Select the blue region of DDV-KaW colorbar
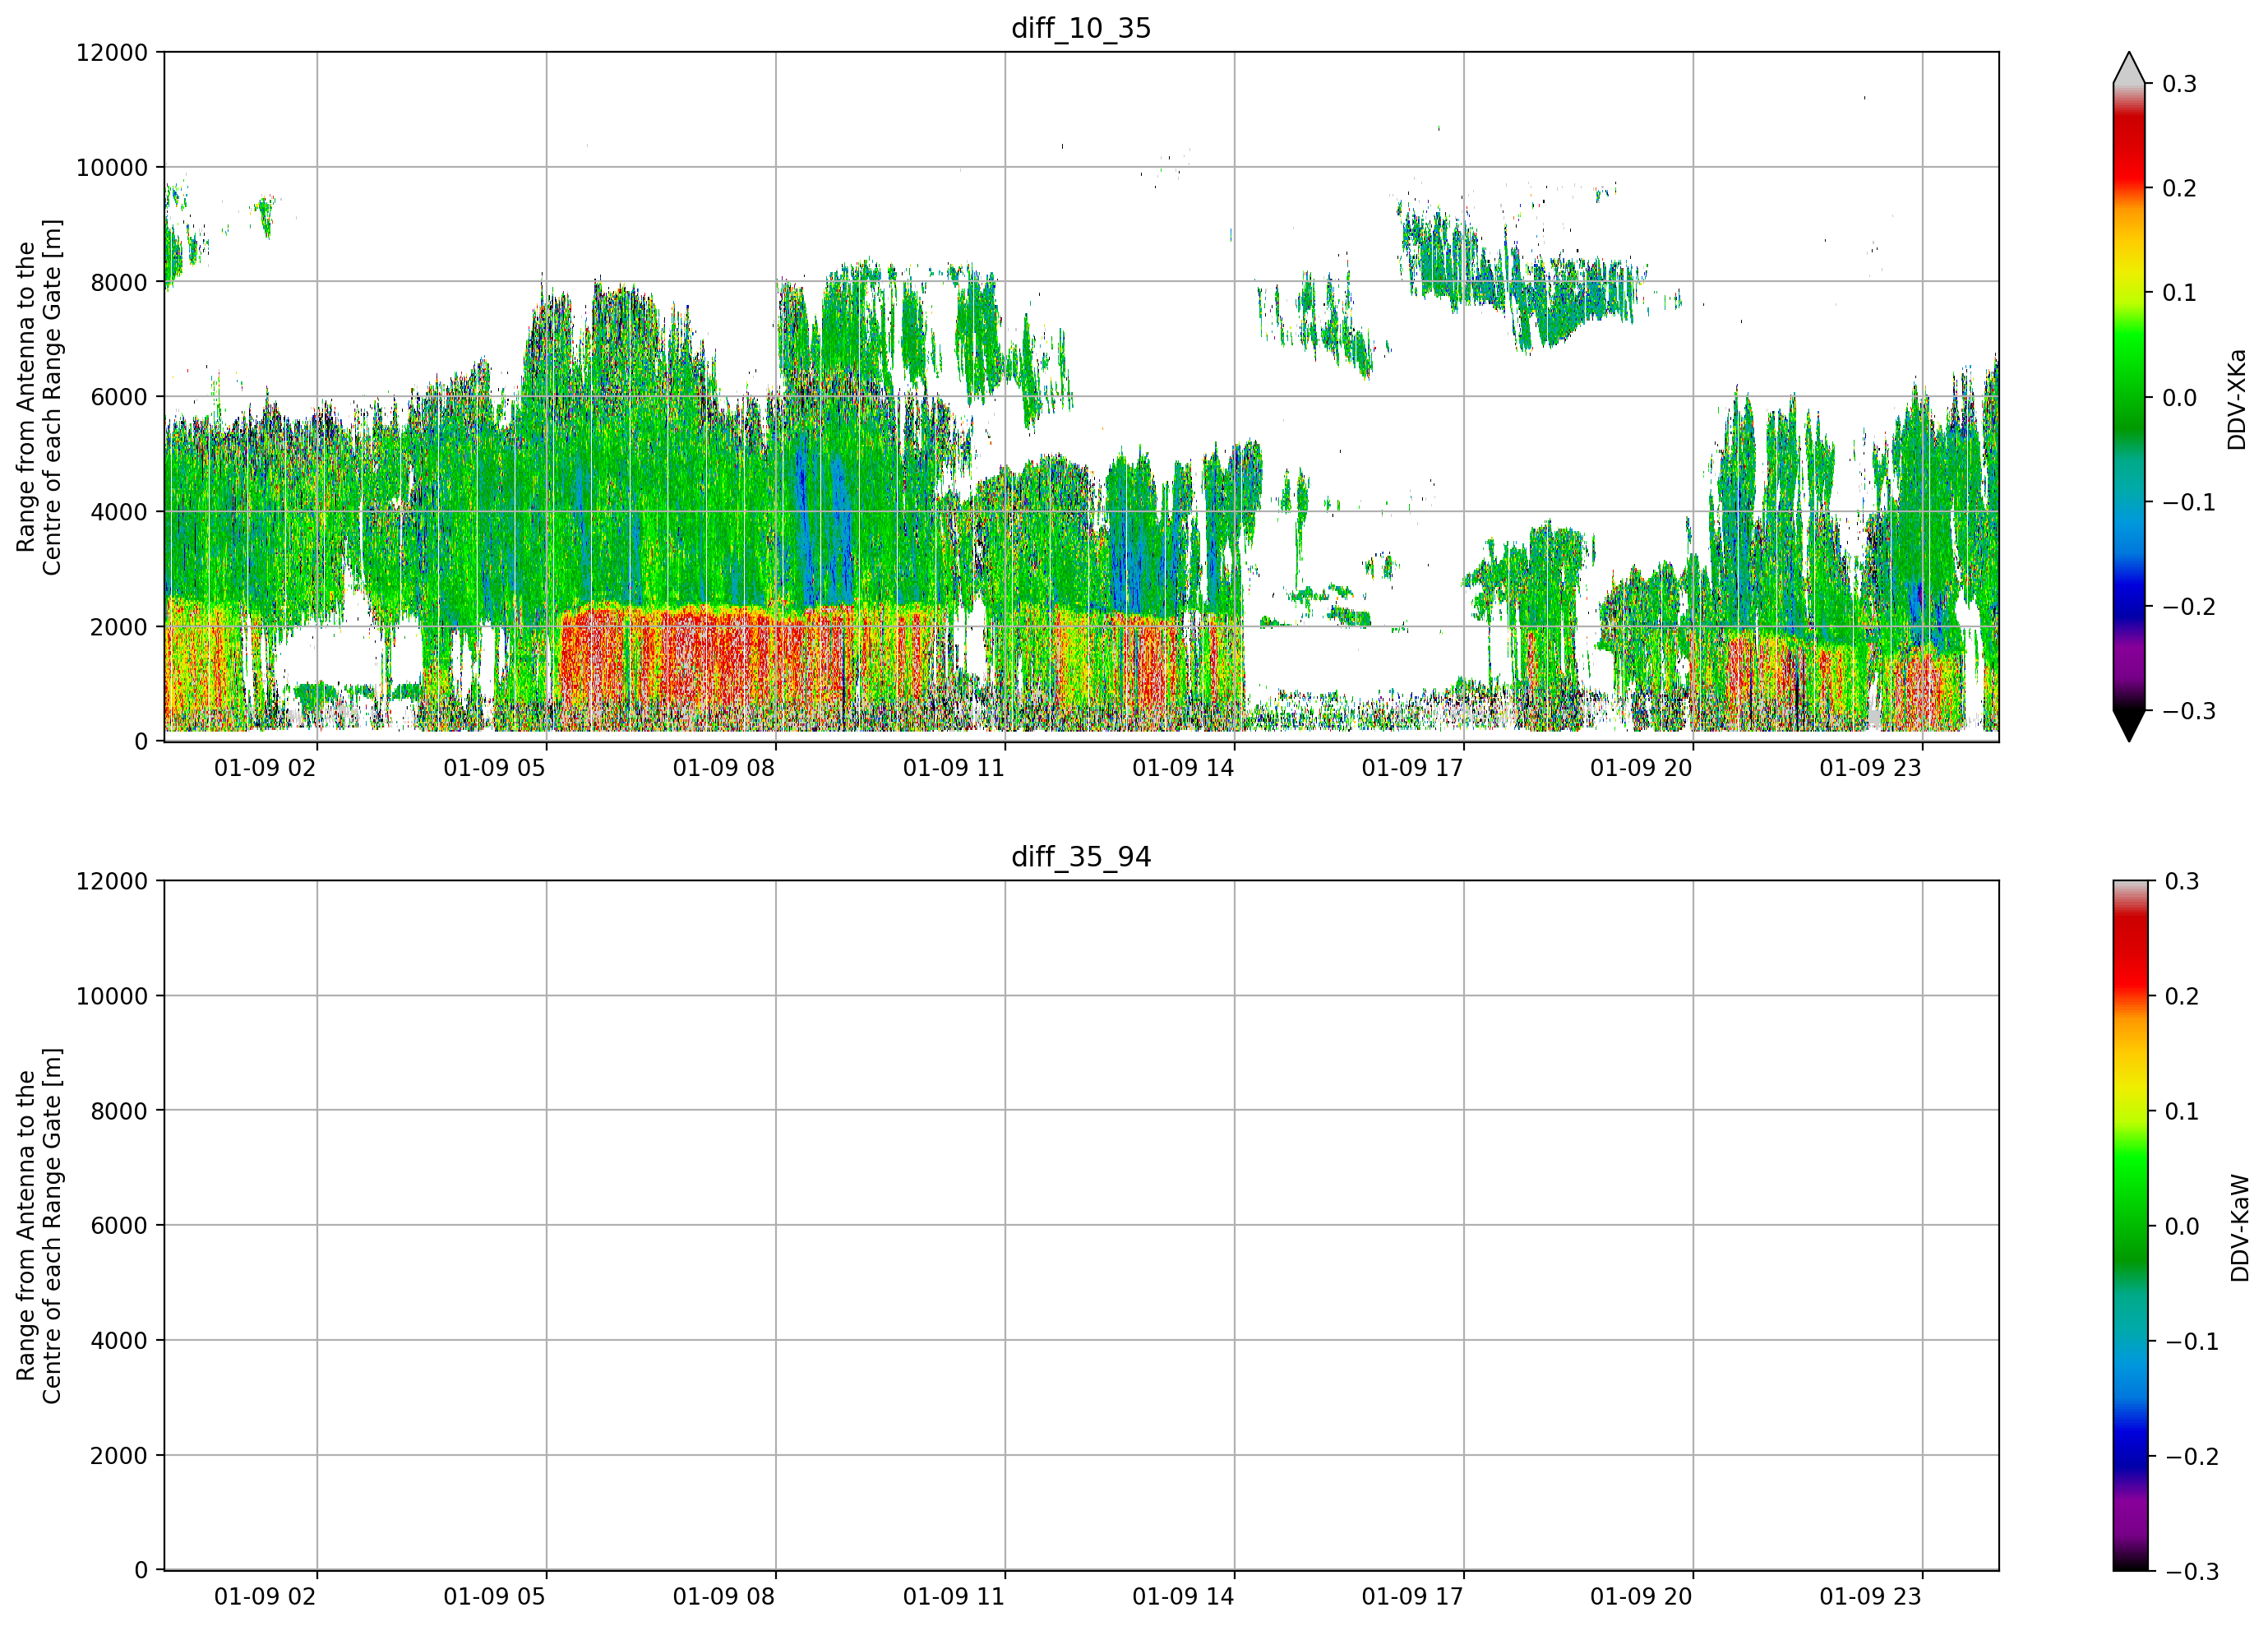Viewport: 2268px width, 1626px height. tap(2129, 1440)
